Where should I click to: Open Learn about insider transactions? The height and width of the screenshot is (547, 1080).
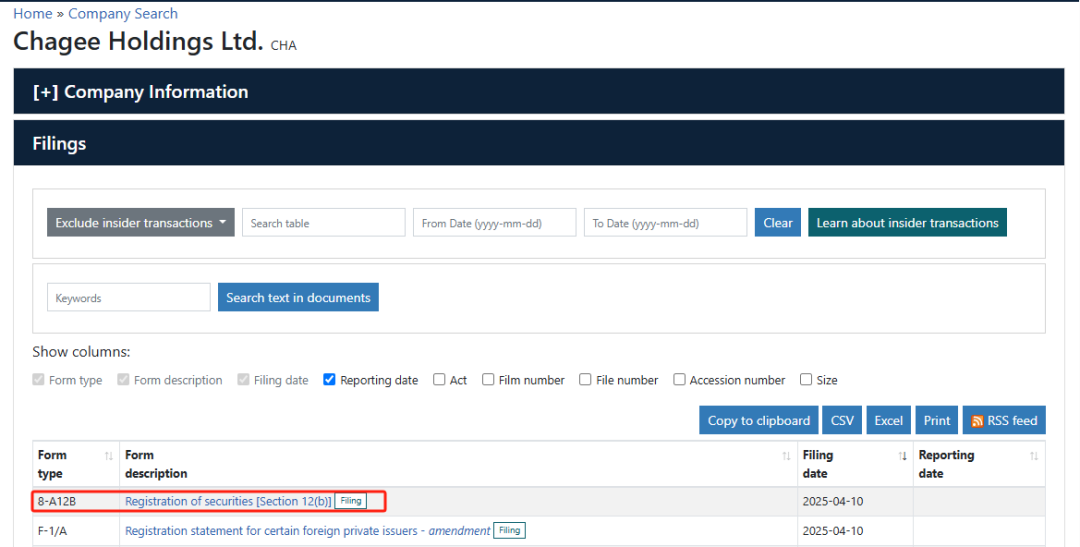pyautogui.click(x=907, y=223)
